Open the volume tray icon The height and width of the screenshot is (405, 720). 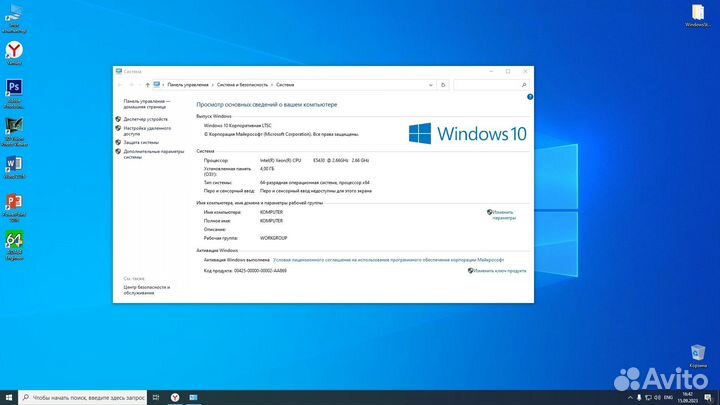[657, 398]
